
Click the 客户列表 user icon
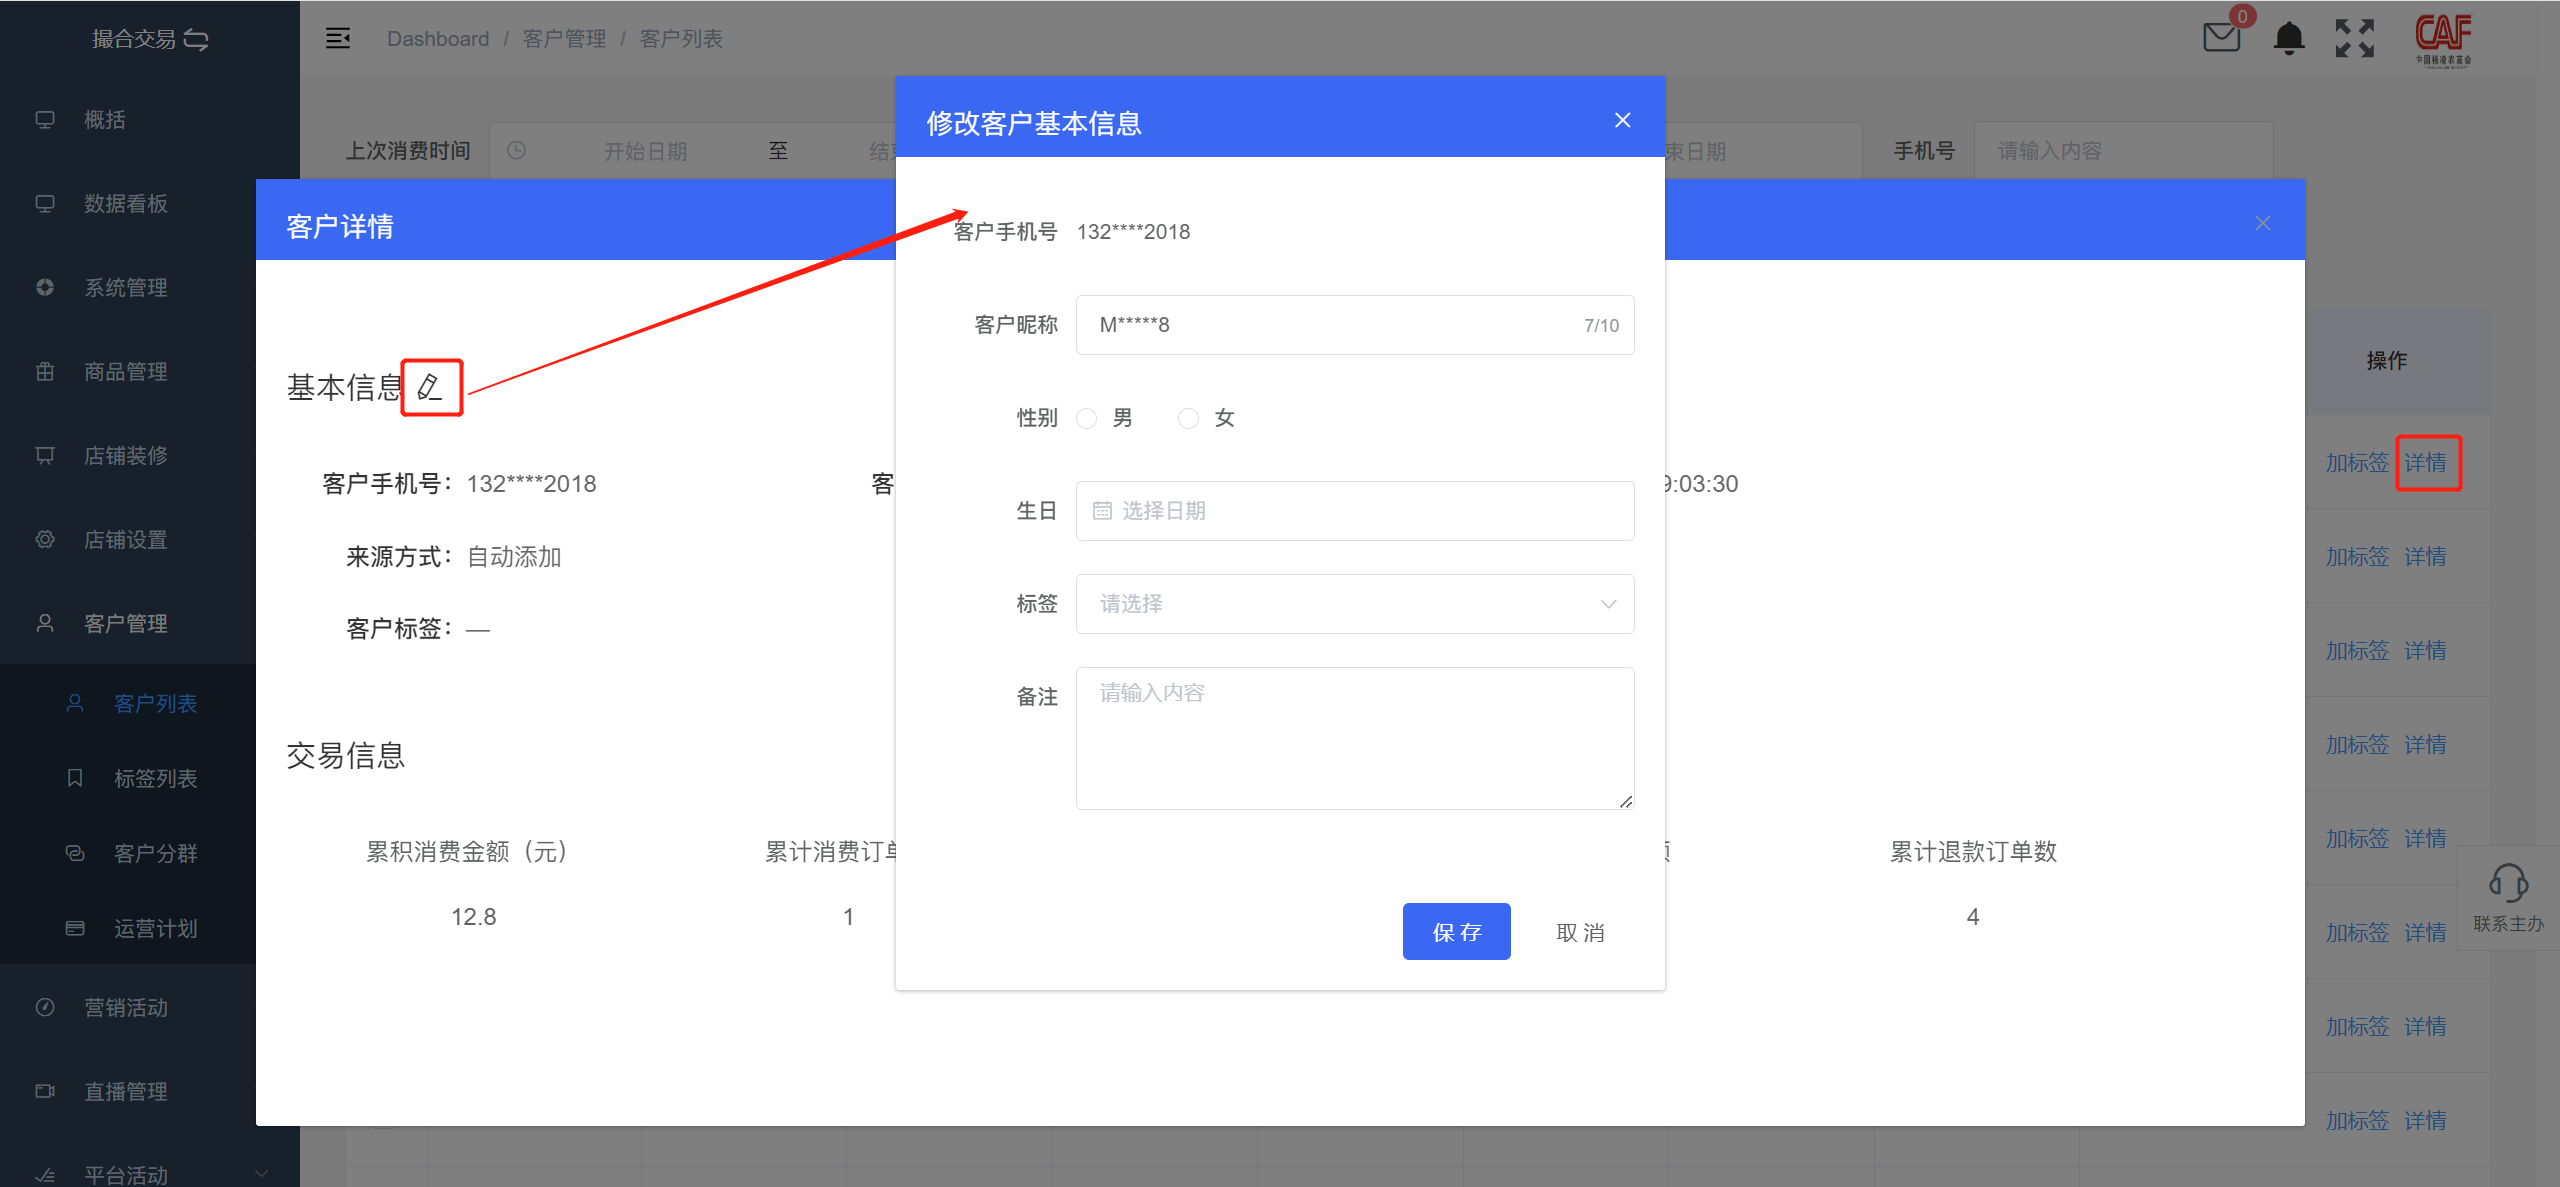pos(75,703)
